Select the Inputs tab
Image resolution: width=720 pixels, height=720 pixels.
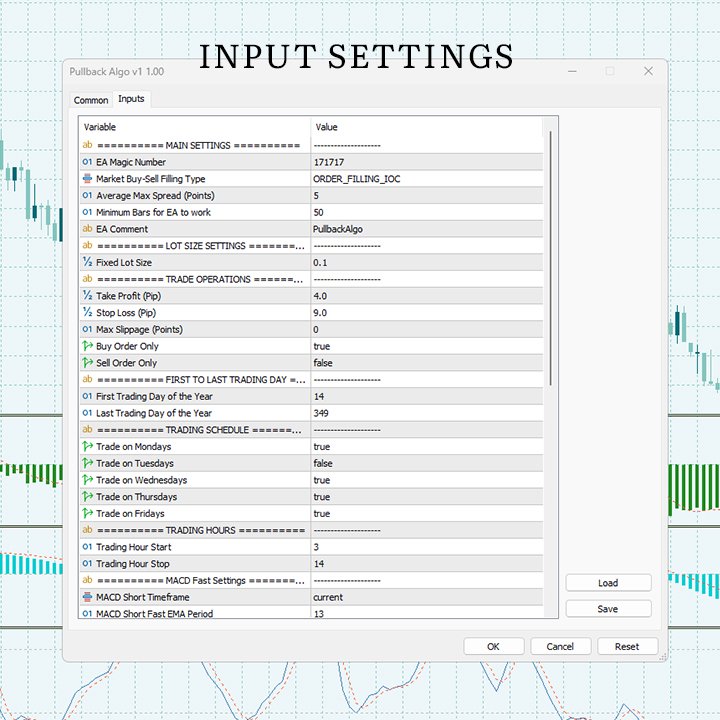coord(131,99)
